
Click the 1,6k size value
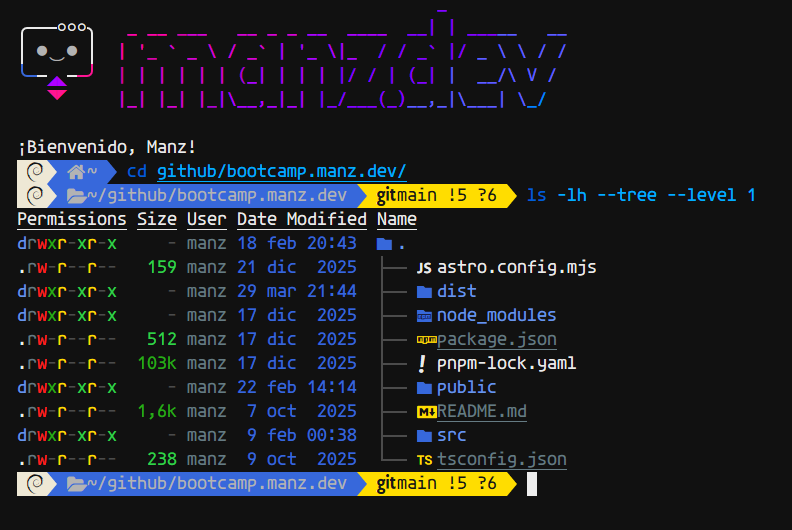157,411
